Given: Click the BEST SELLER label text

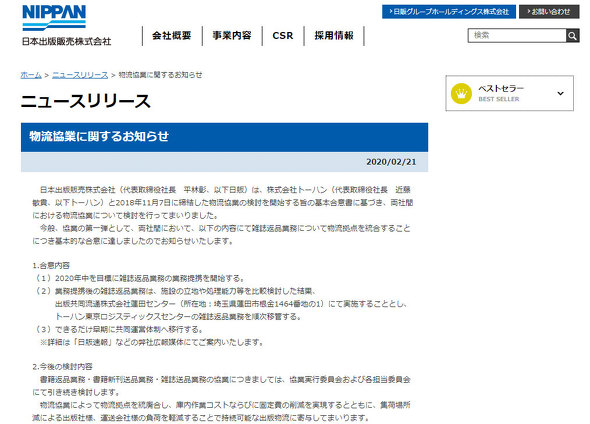Looking at the screenshot, I should pyautogui.click(x=499, y=99).
